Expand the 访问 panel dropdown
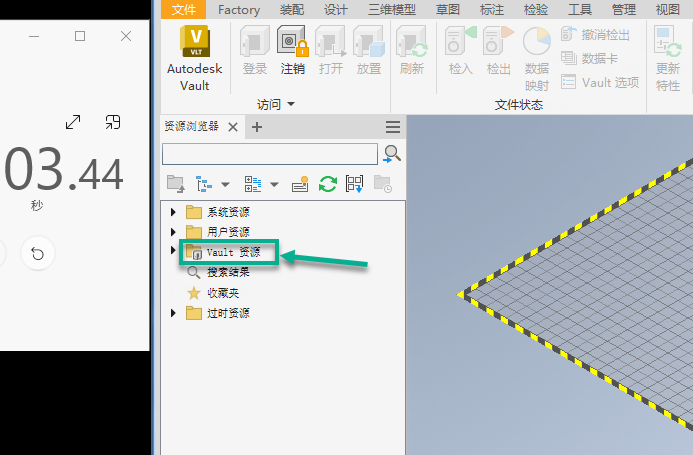Screen dimensions: 693x455 pyautogui.click(x=291, y=104)
